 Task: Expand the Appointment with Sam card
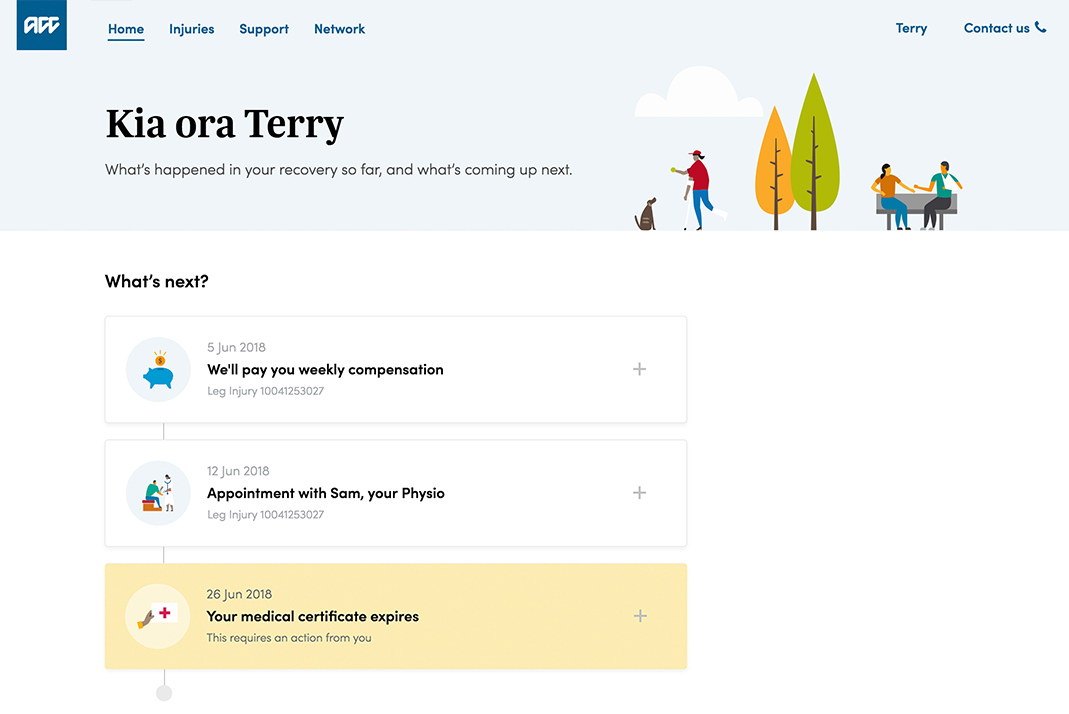(x=639, y=493)
